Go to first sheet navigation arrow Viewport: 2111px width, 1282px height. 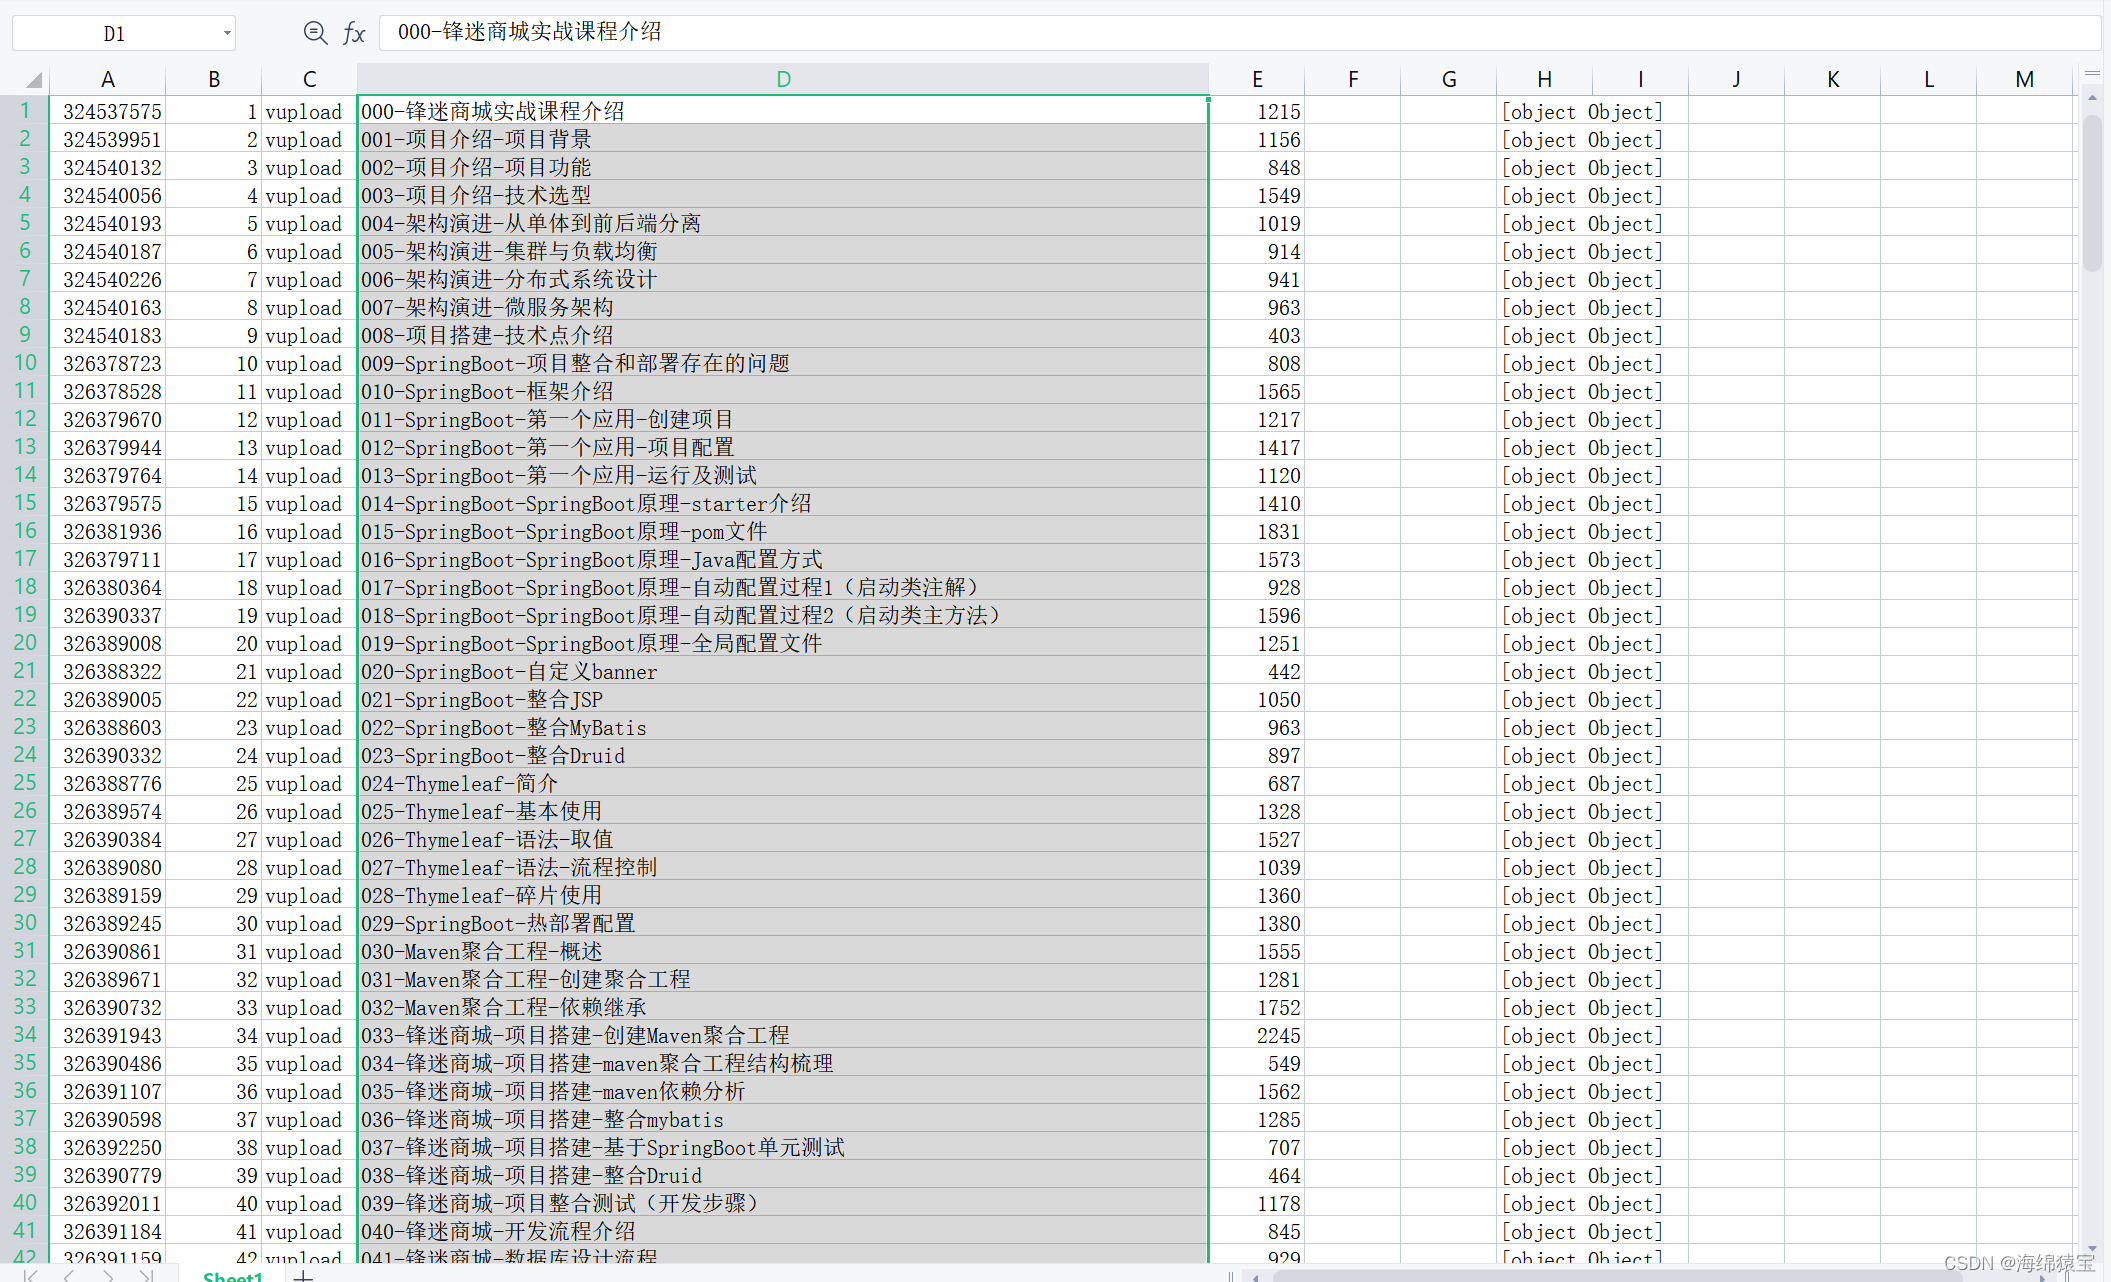(32, 1275)
